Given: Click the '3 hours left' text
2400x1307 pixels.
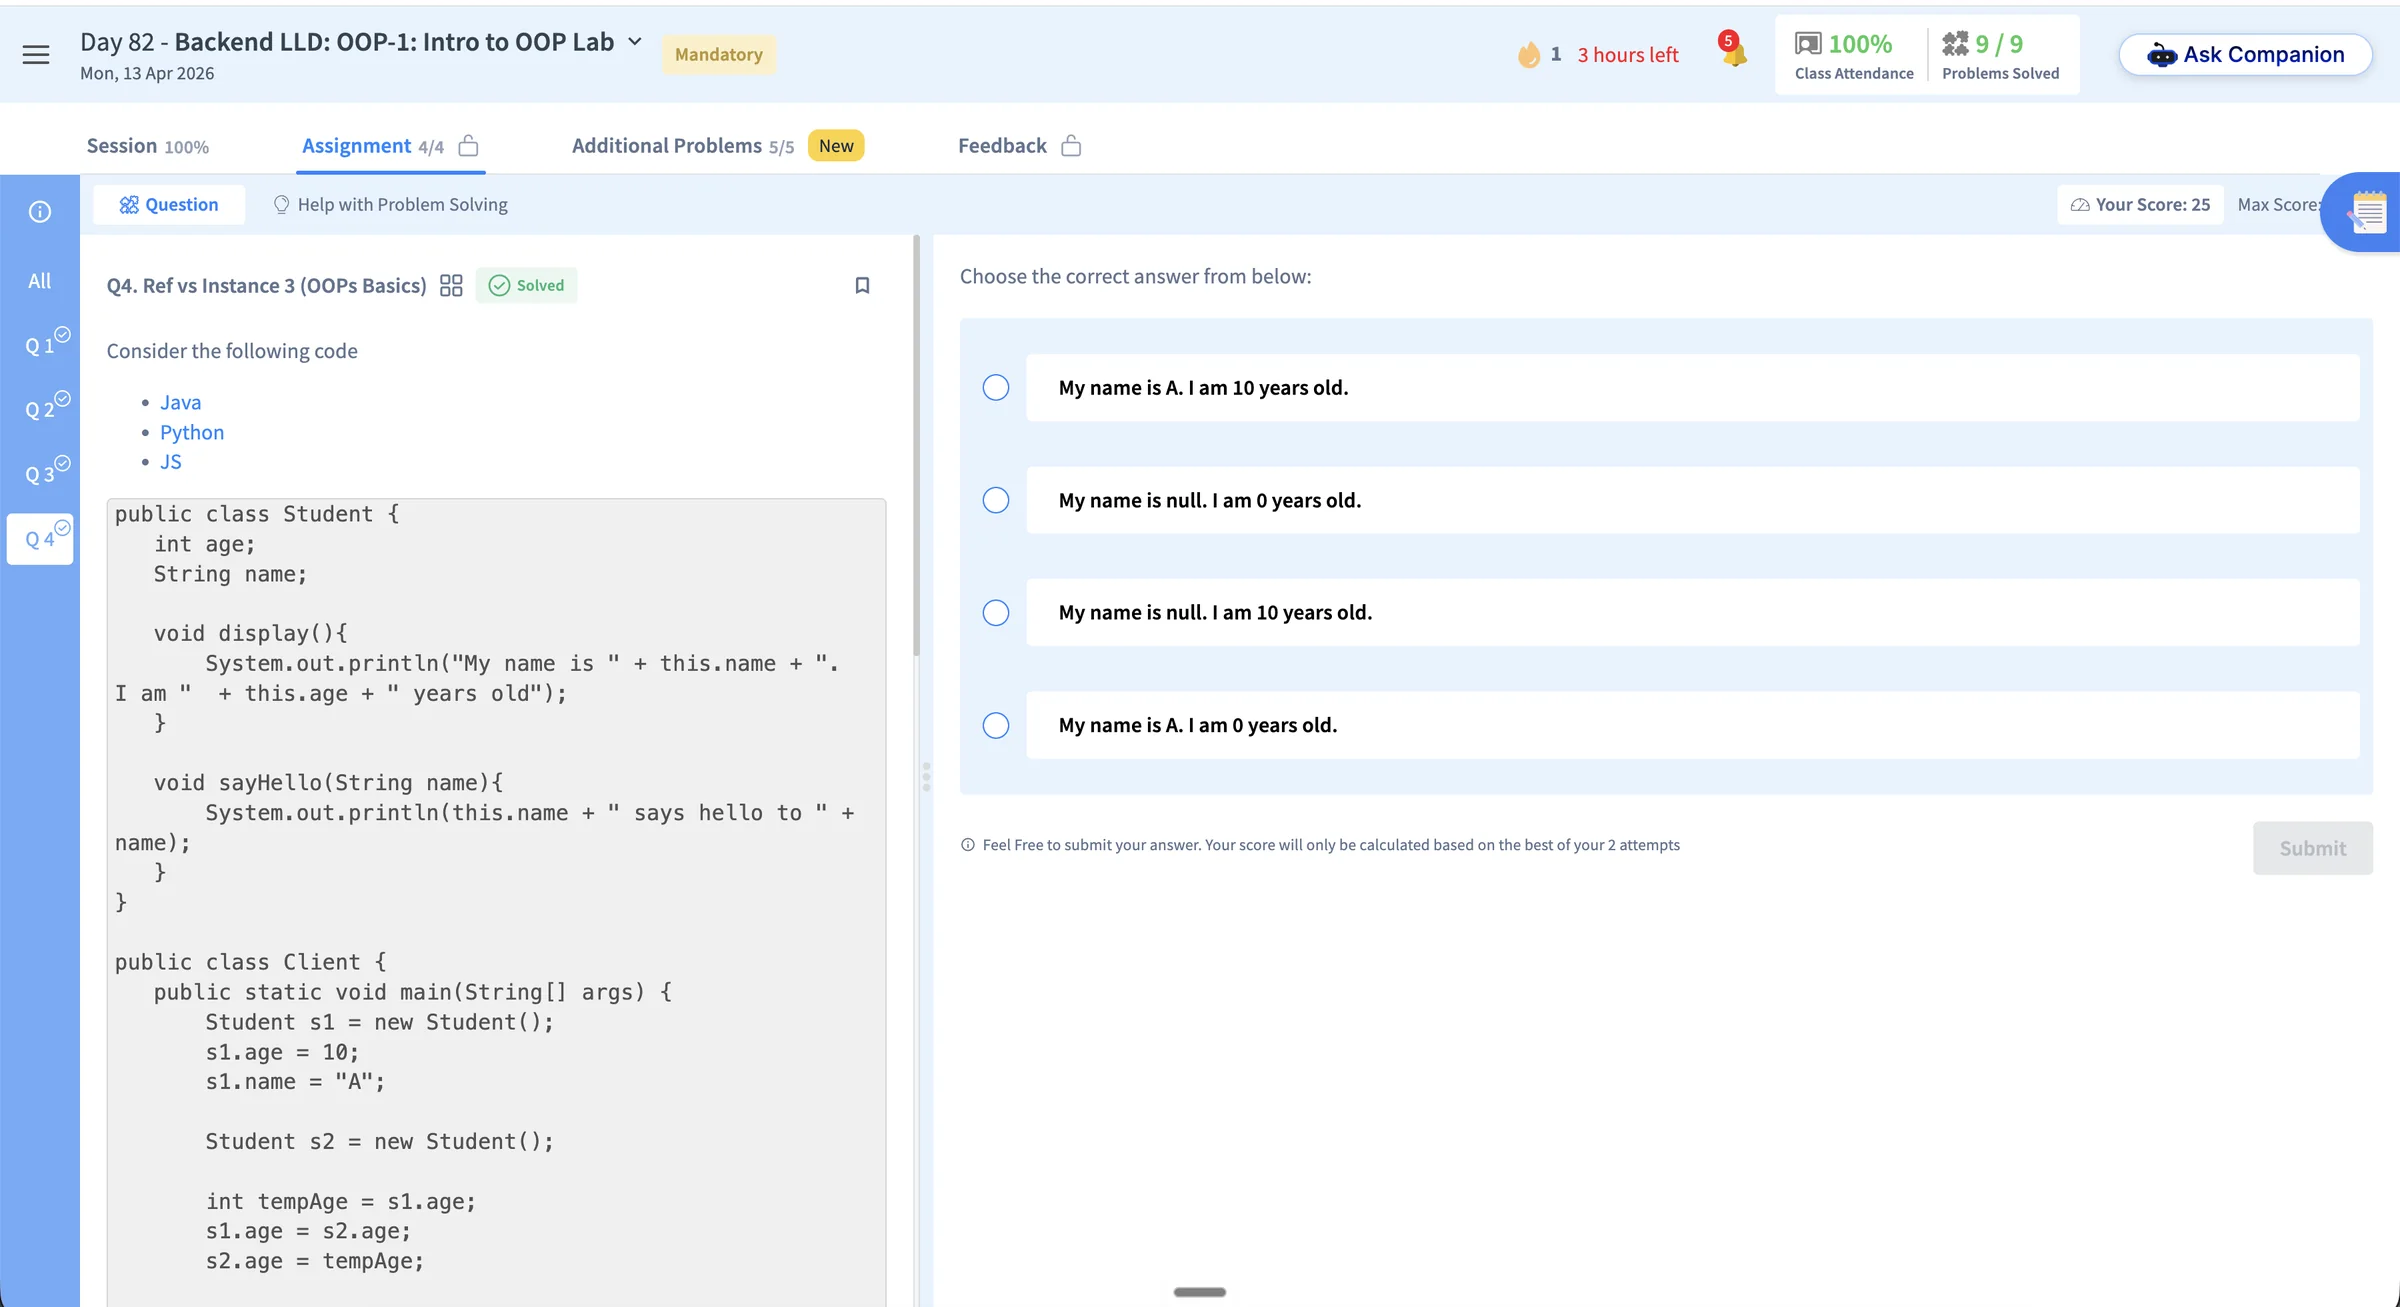Looking at the screenshot, I should click(1628, 55).
